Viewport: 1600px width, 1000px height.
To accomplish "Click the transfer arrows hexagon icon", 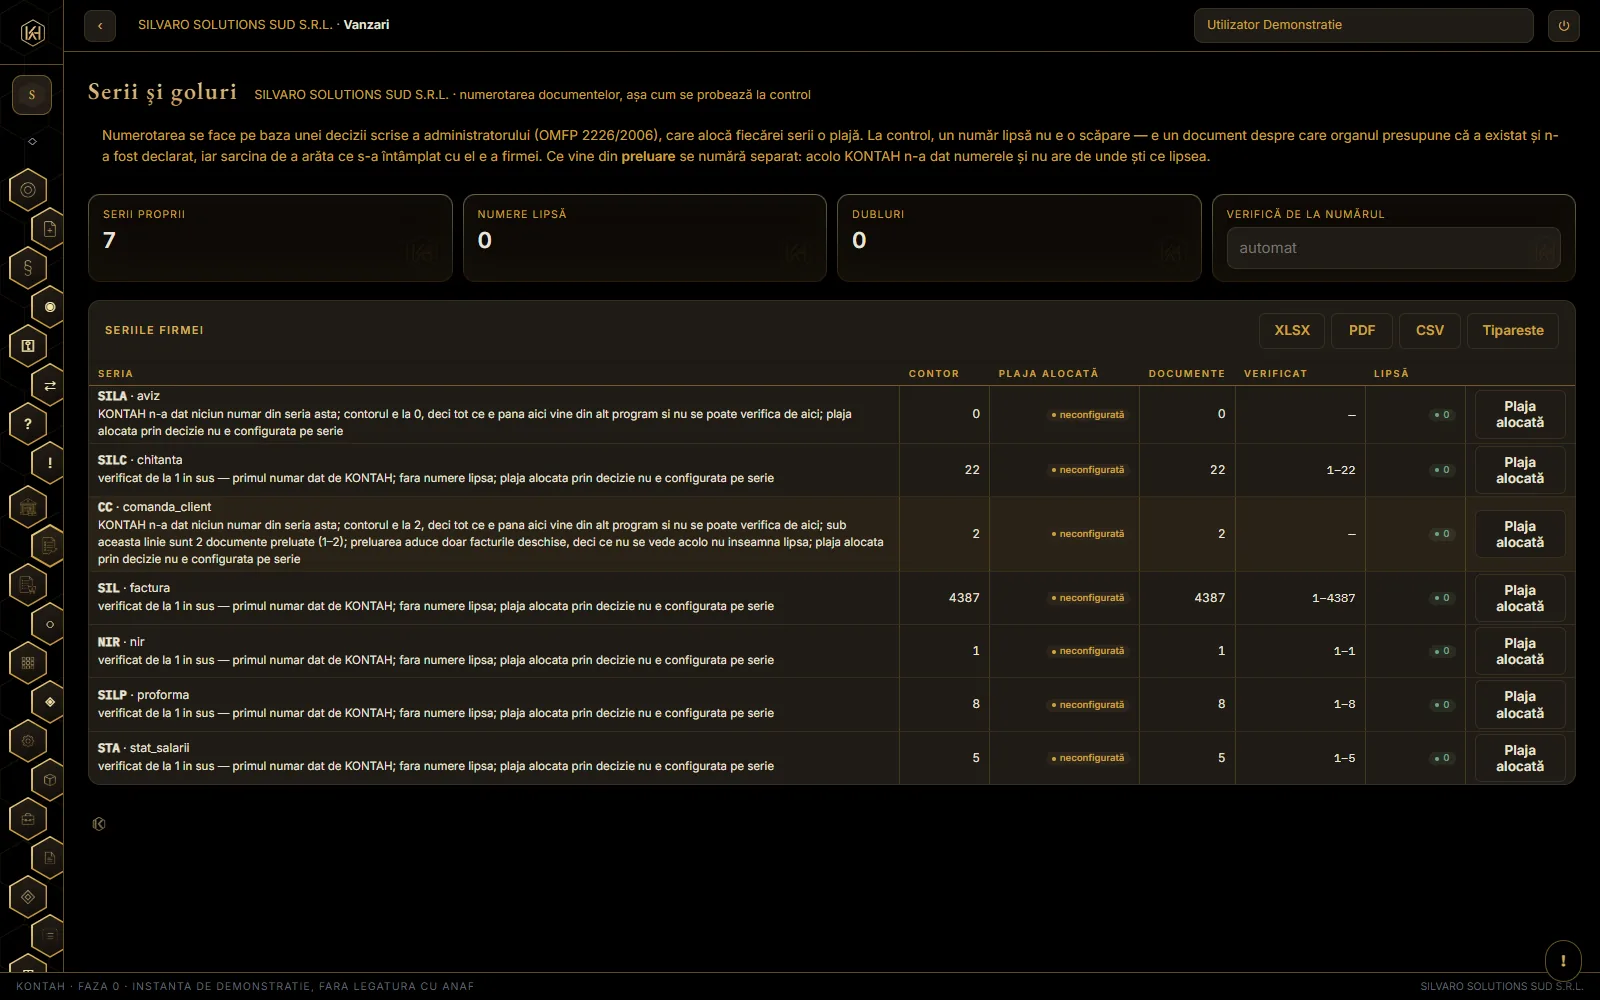I will 49,385.
